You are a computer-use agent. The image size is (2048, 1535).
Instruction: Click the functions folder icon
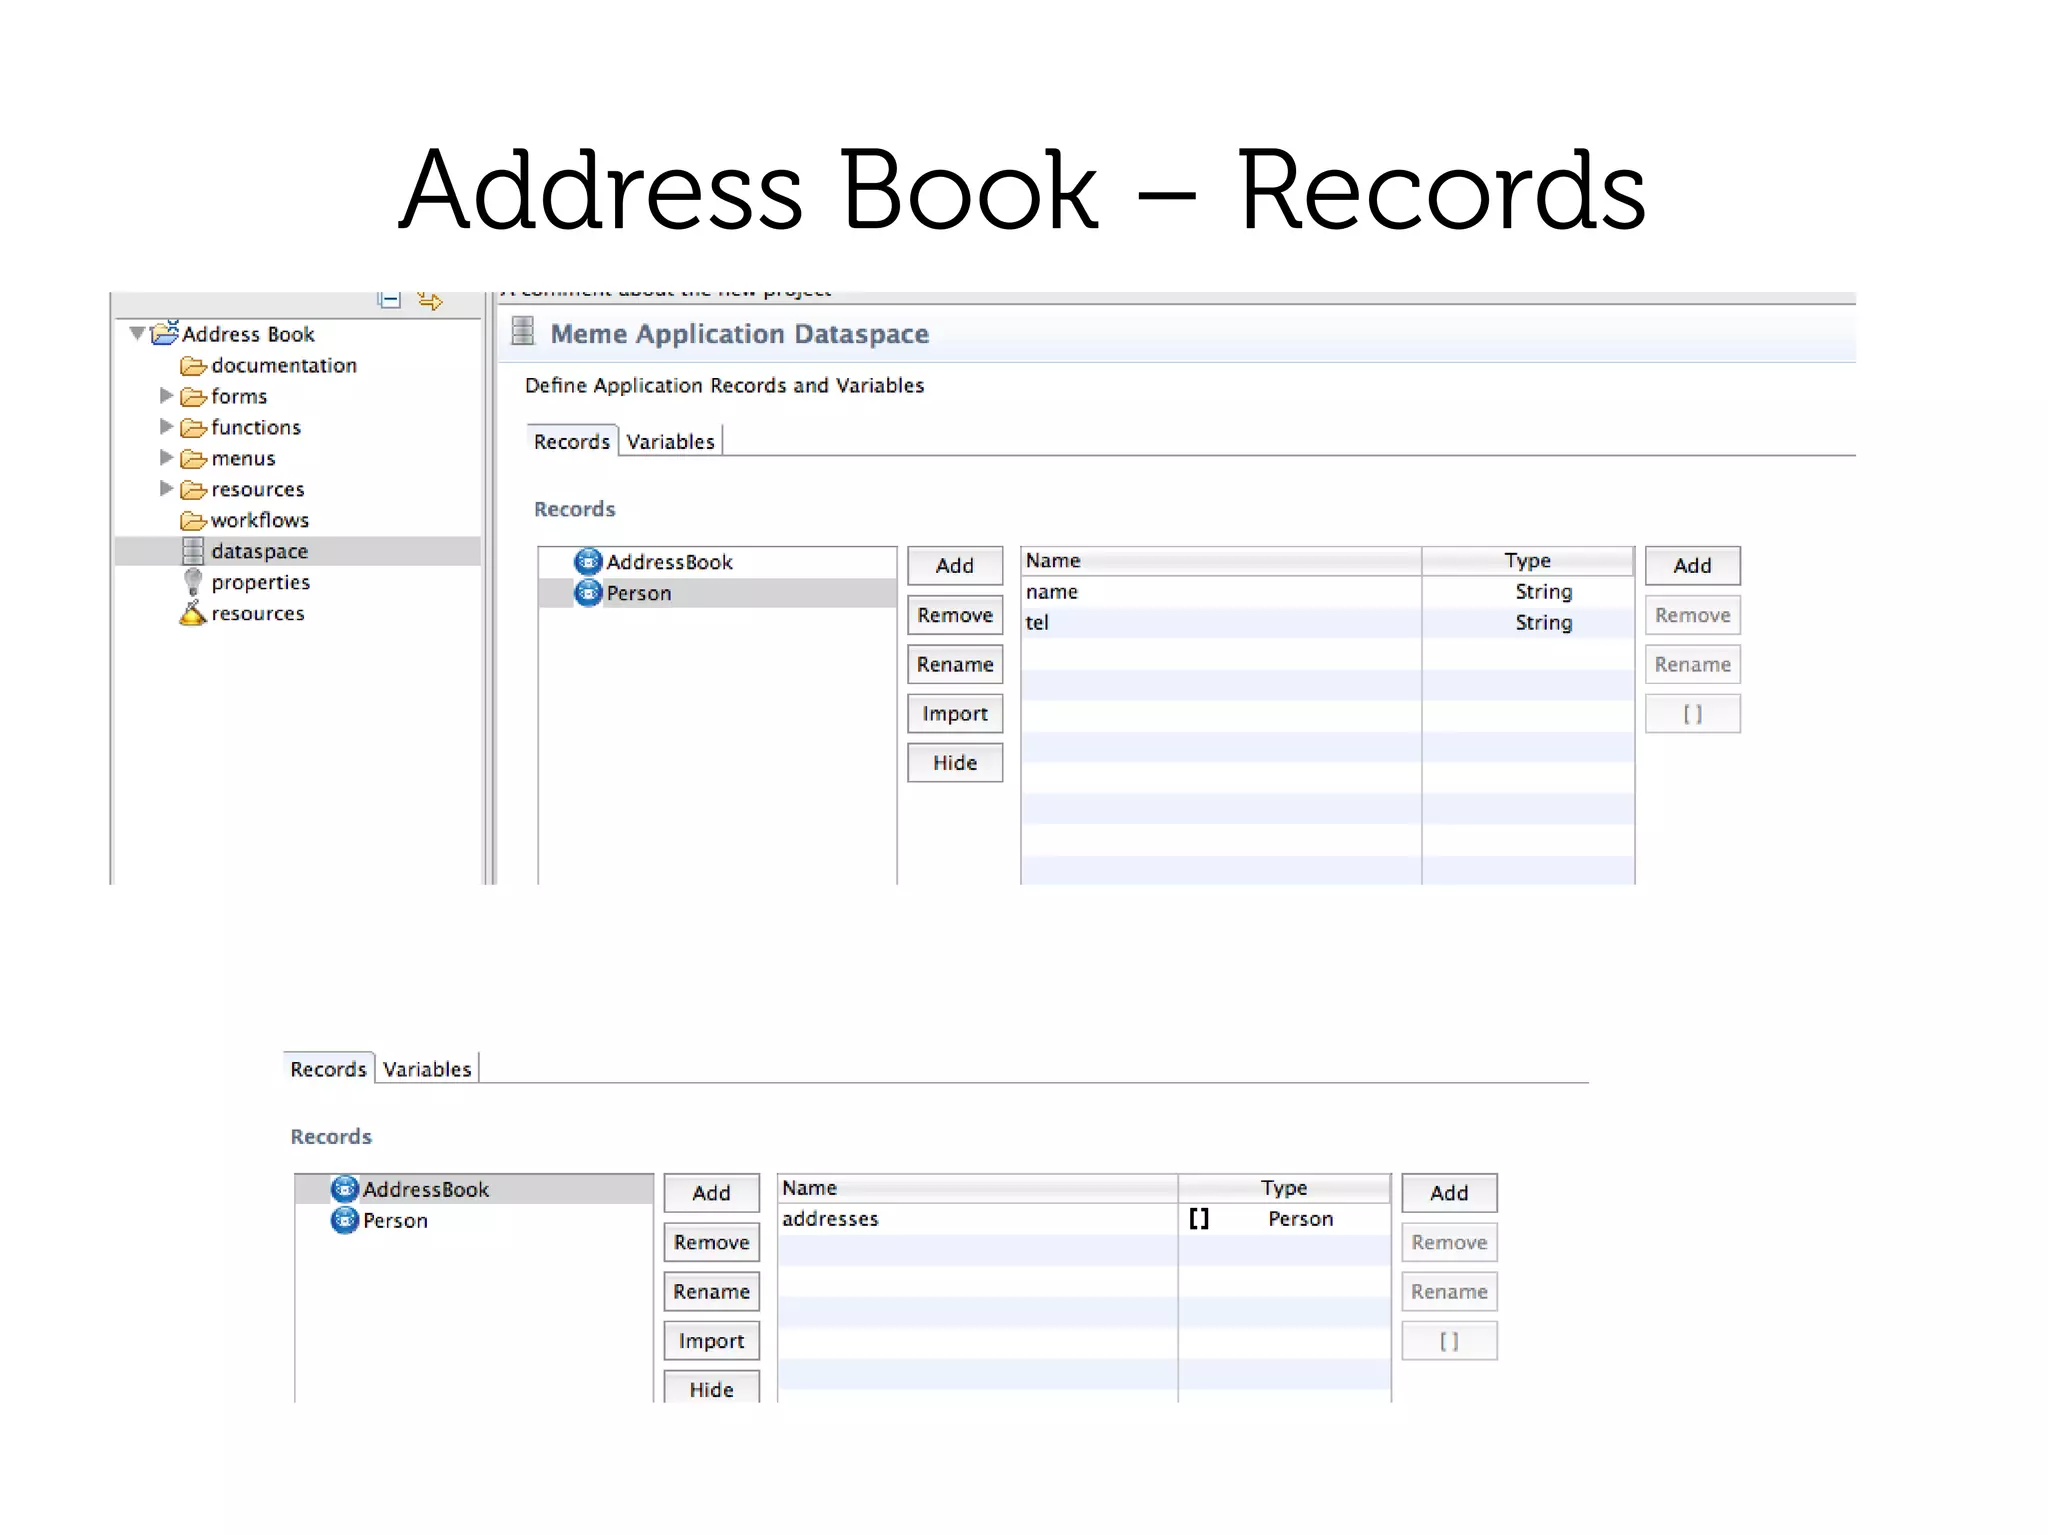193,427
